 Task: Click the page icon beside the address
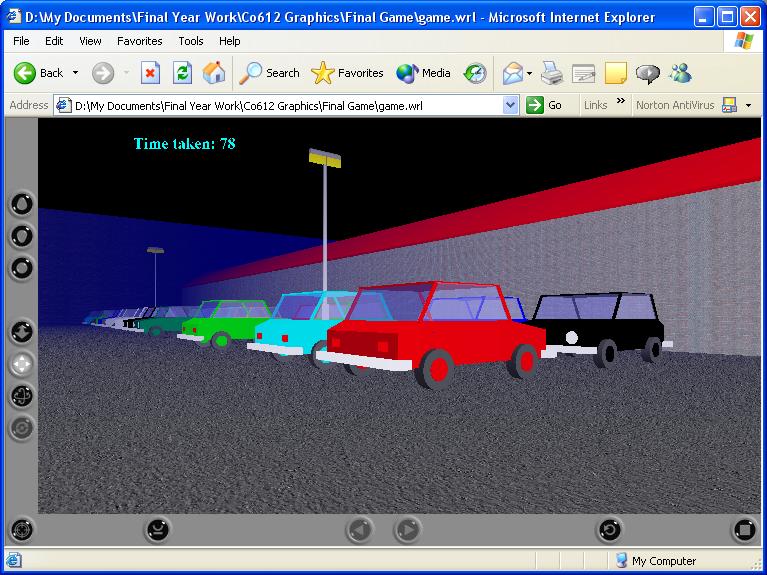64,105
